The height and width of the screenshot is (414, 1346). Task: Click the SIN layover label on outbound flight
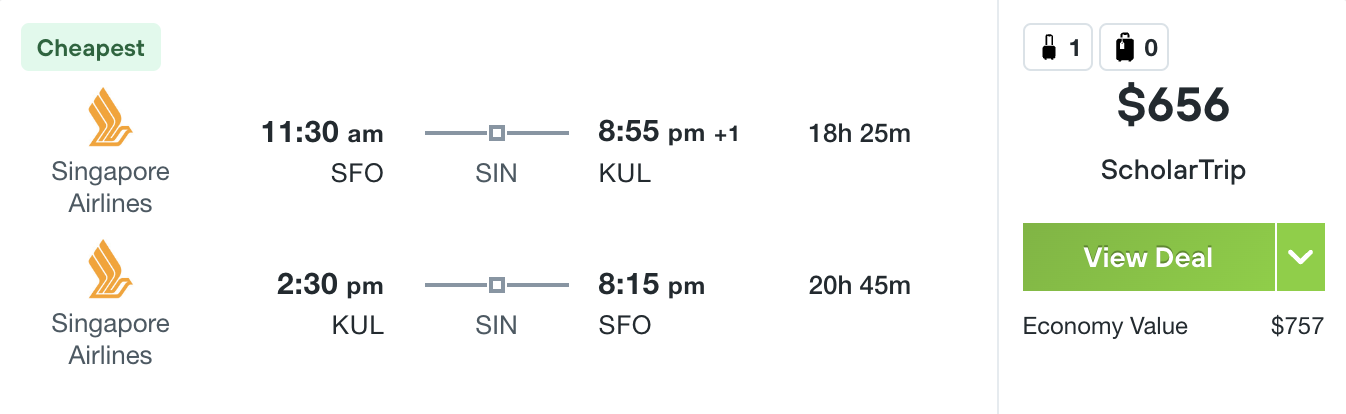496,173
